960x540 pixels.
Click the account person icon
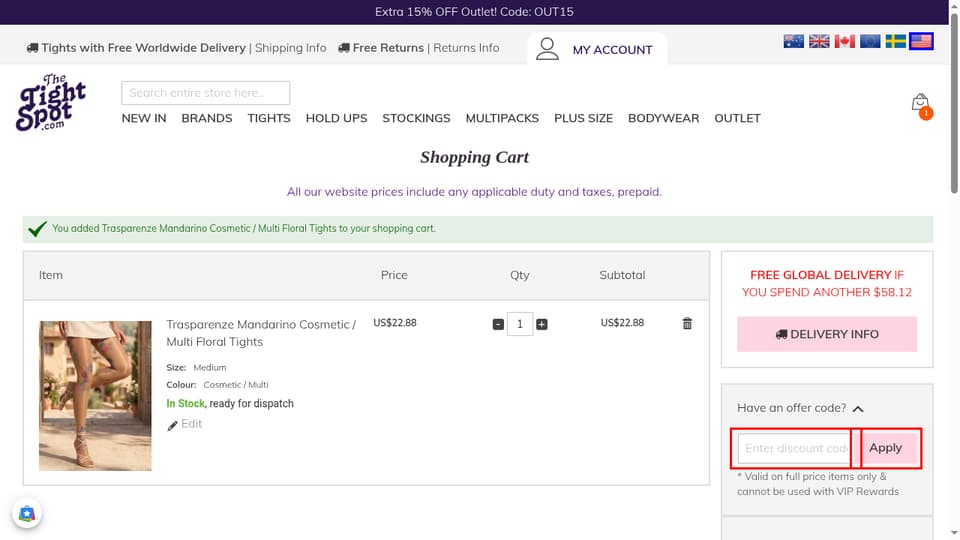pyautogui.click(x=547, y=49)
